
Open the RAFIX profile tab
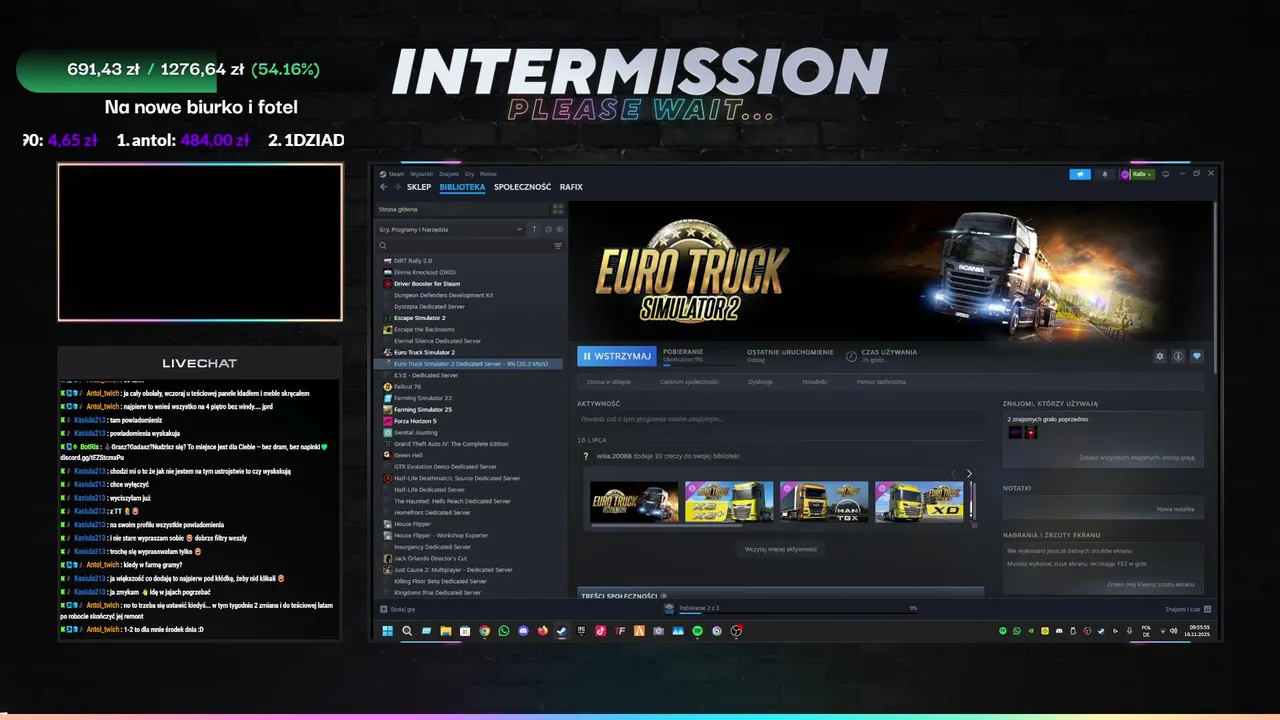(571, 187)
